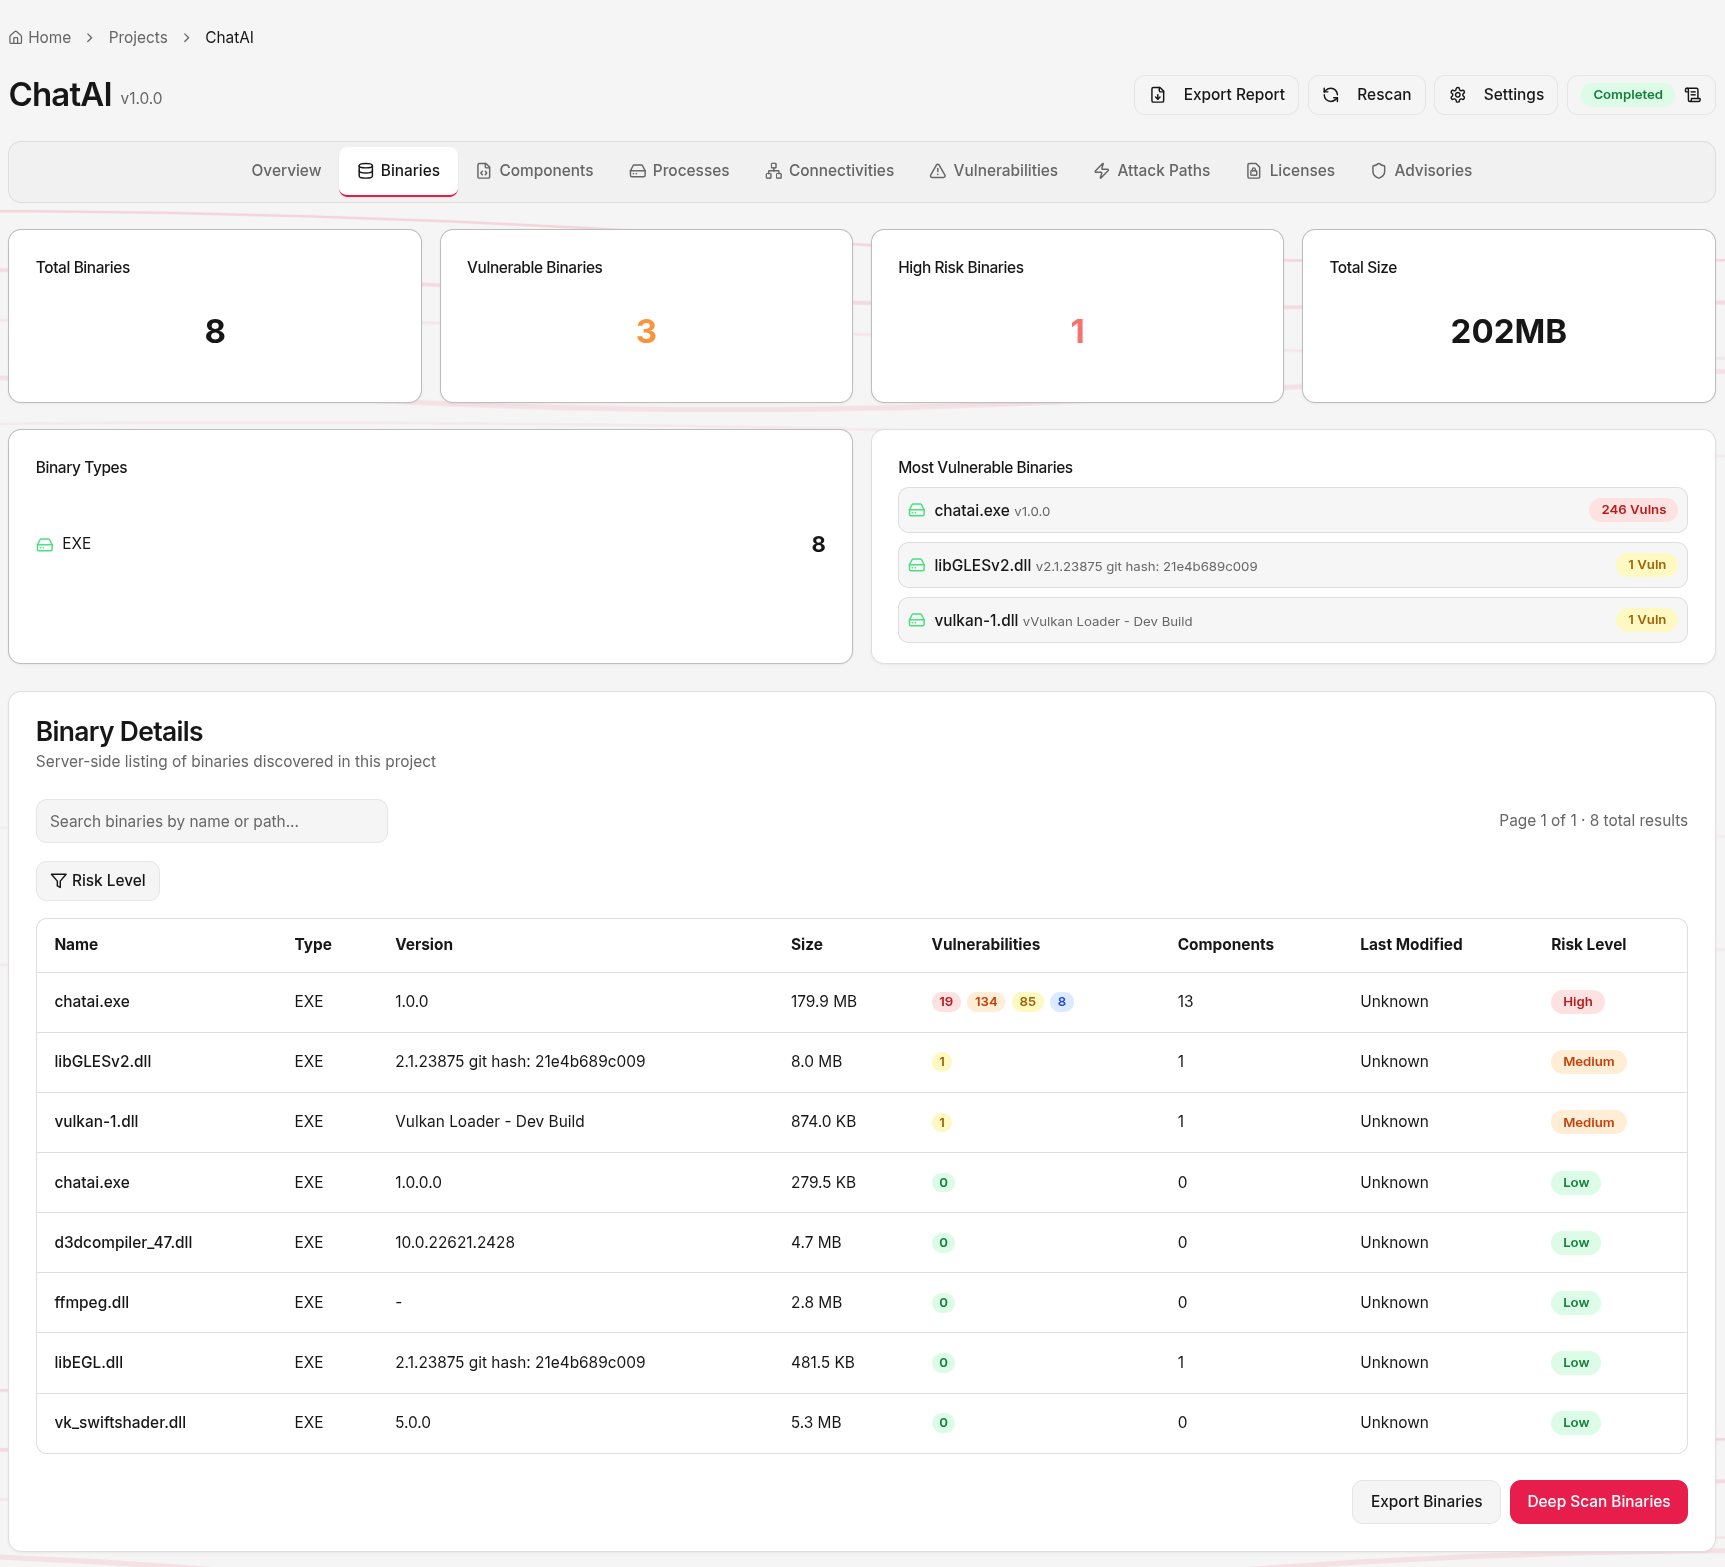This screenshot has height=1567, width=1725.
Task: Click the 246 Vulns badge
Action: coord(1634,510)
